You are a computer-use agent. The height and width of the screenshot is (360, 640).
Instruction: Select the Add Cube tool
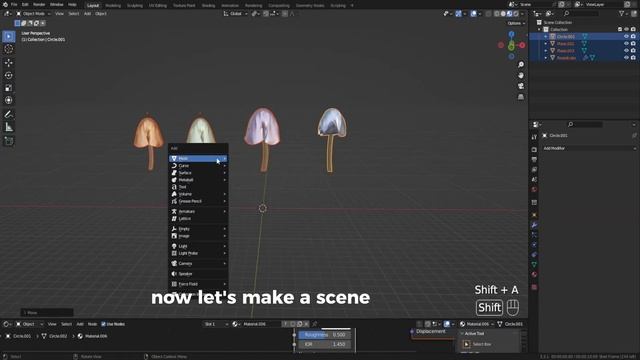point(9,141)
